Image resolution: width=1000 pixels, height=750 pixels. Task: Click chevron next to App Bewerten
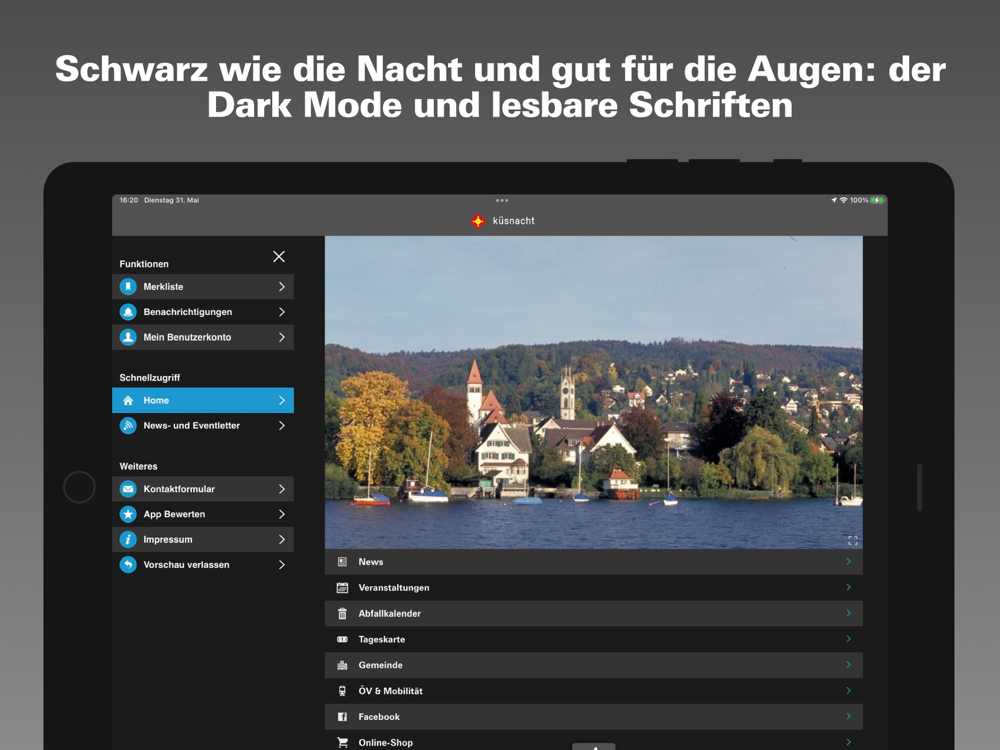[x=282, y=514]
